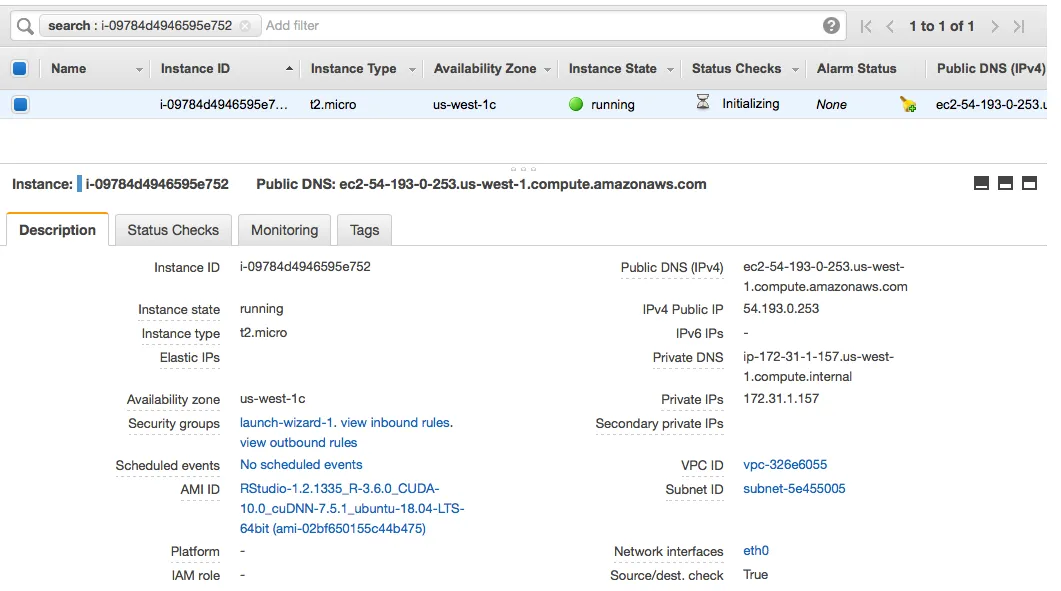Sort by the Instance ID ascending arrow

(x=289, y=68)
